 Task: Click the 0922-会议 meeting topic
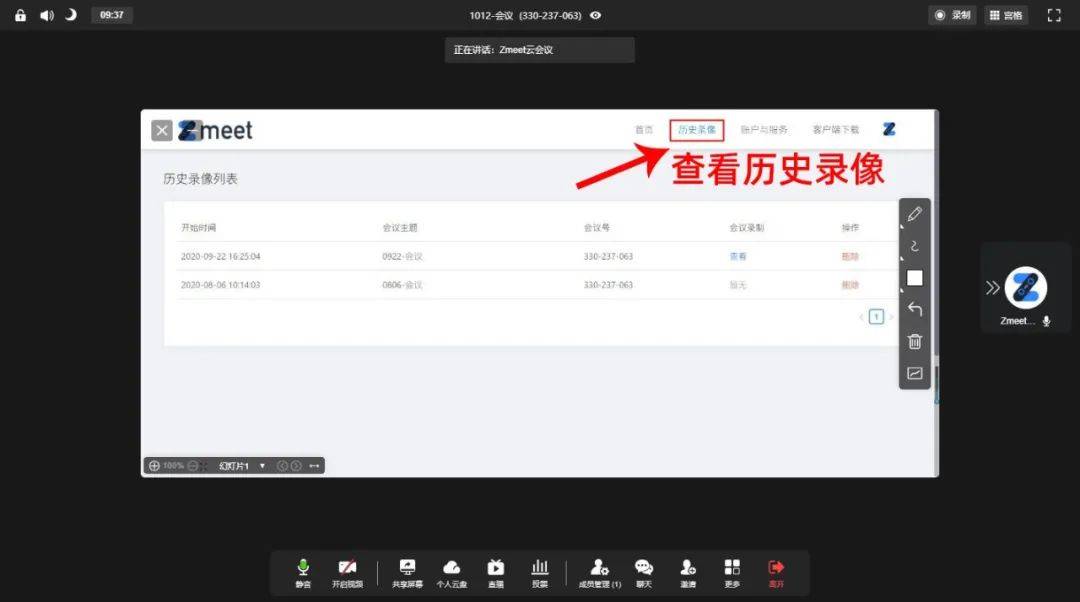tap(402, 256)
